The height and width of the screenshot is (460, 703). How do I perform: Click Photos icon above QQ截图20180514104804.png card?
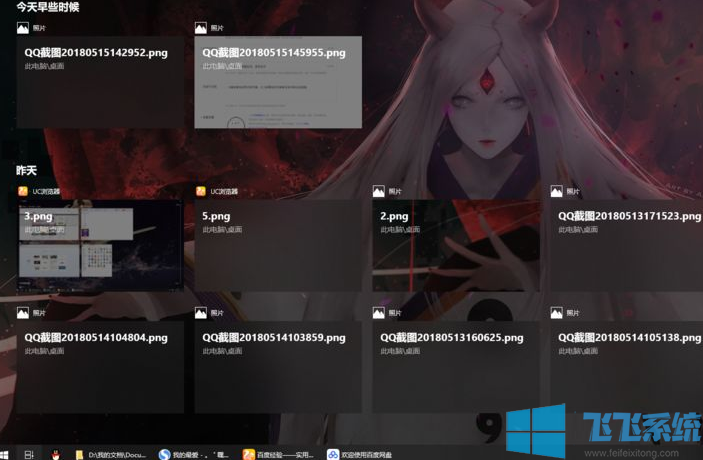pyautogui.click(x=23, y=313)
